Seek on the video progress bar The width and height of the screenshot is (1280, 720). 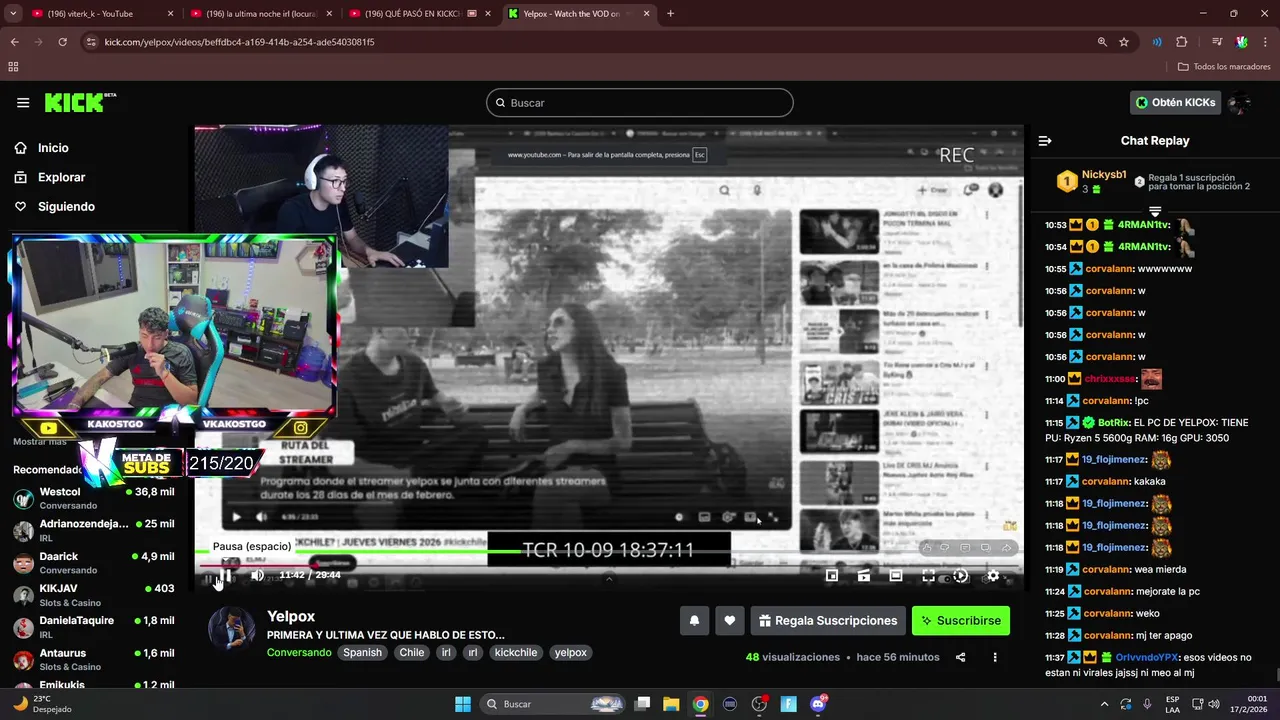click(609, 564)
